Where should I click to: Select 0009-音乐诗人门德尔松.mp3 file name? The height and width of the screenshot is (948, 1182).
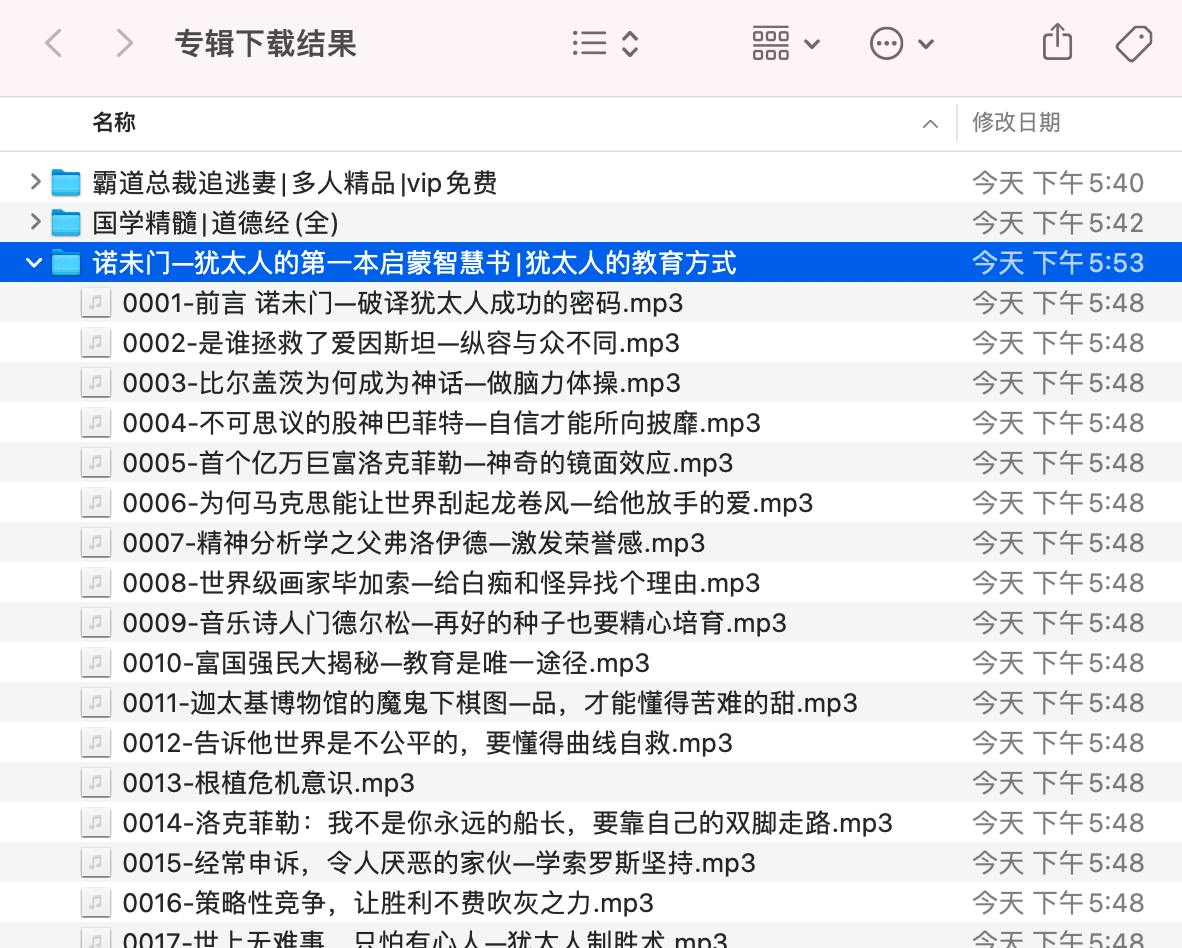(x=455, y=622)
